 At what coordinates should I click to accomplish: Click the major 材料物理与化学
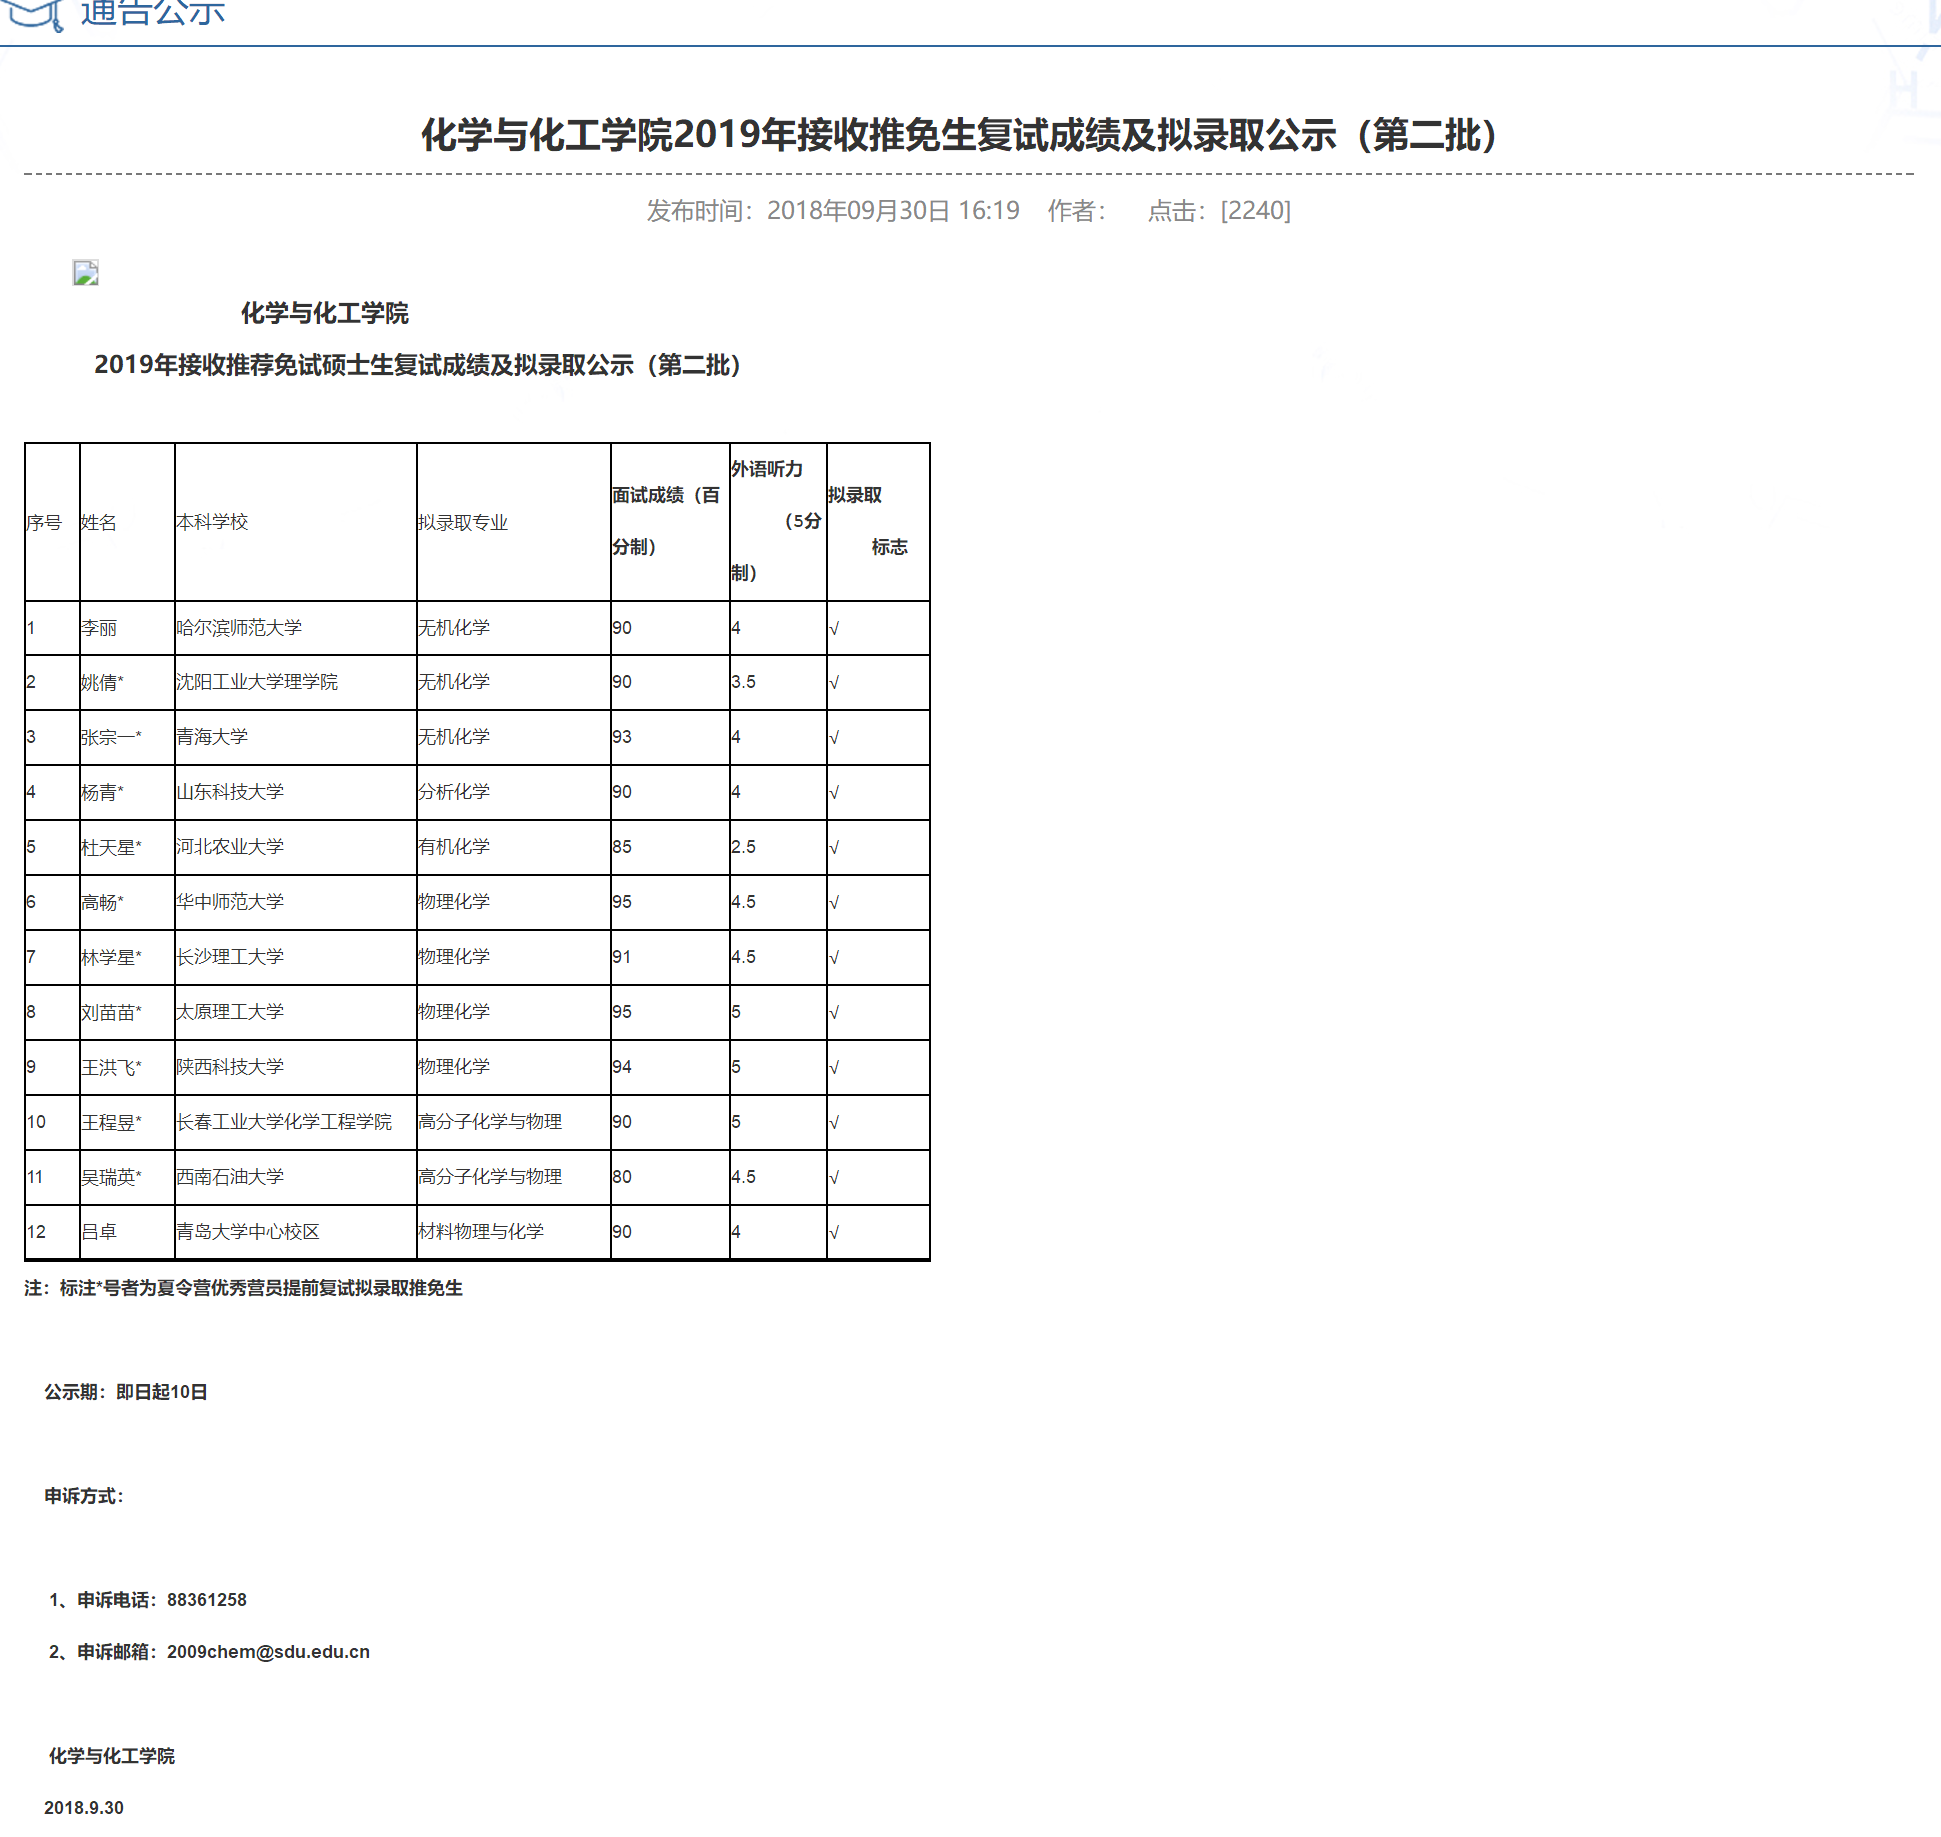click(x=481, y=1232)
